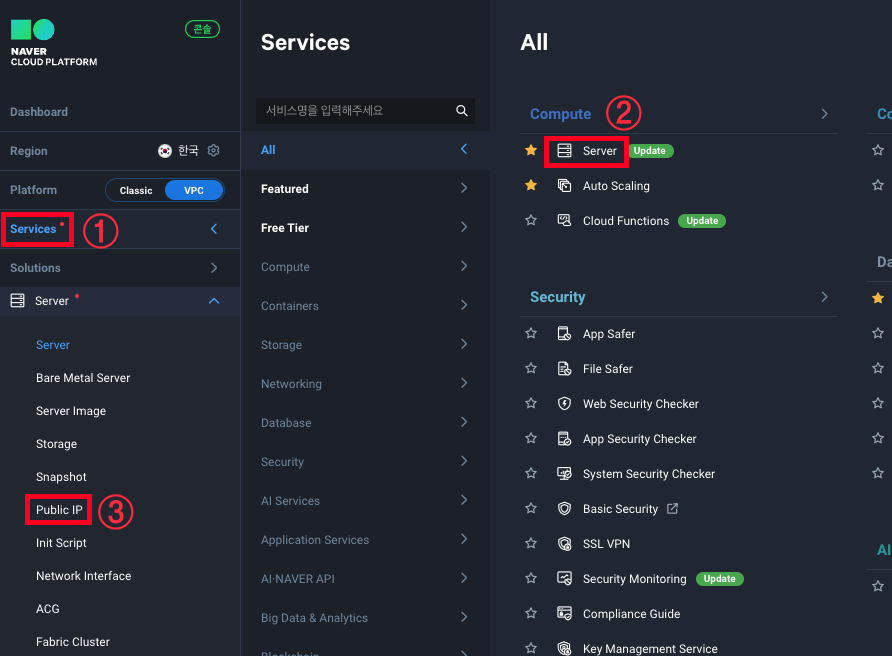Open ACG submenu item
The height and width of the screenshot is (656, 892).
[48, 609]
